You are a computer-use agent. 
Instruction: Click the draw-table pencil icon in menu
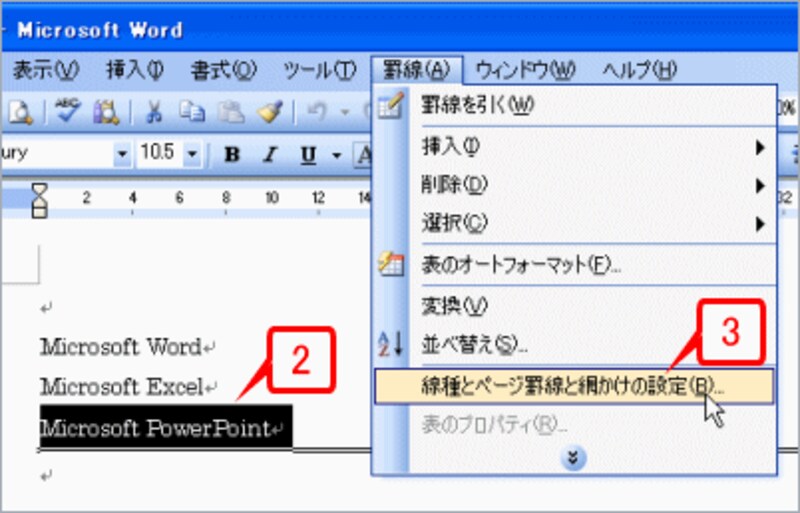[x=391, y=106]
